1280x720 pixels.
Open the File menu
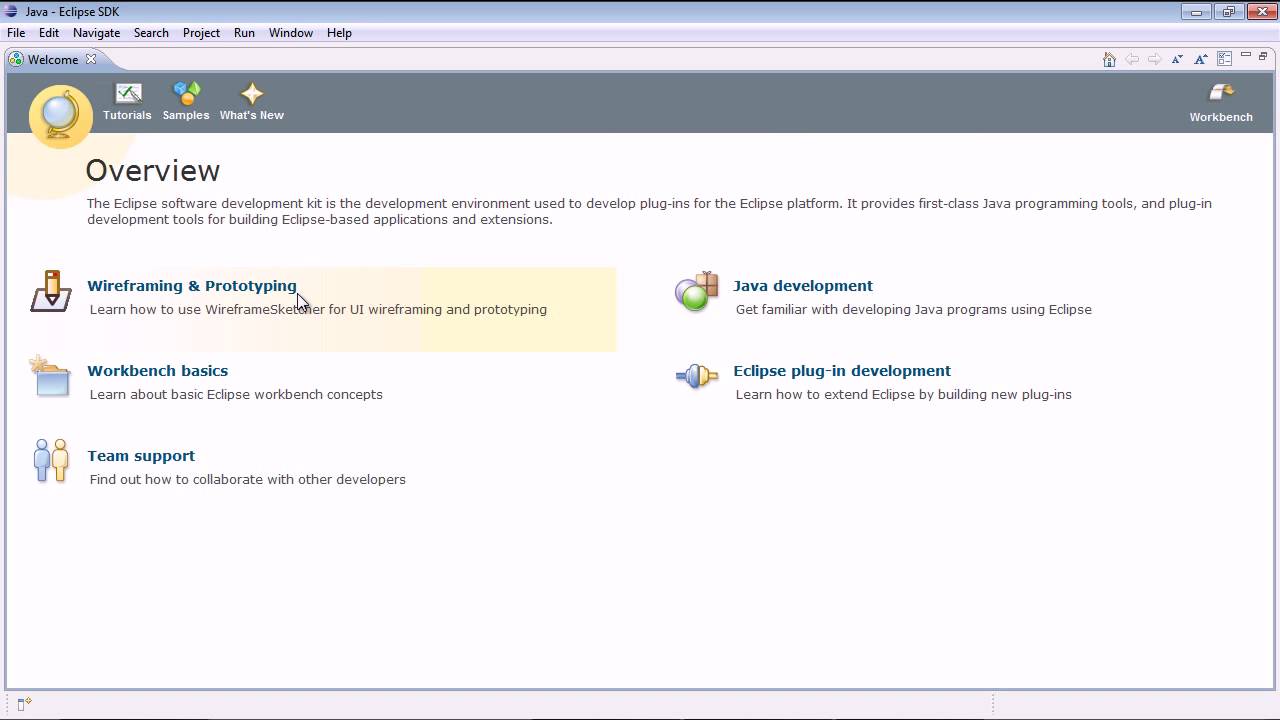click(x=16, y=33)
